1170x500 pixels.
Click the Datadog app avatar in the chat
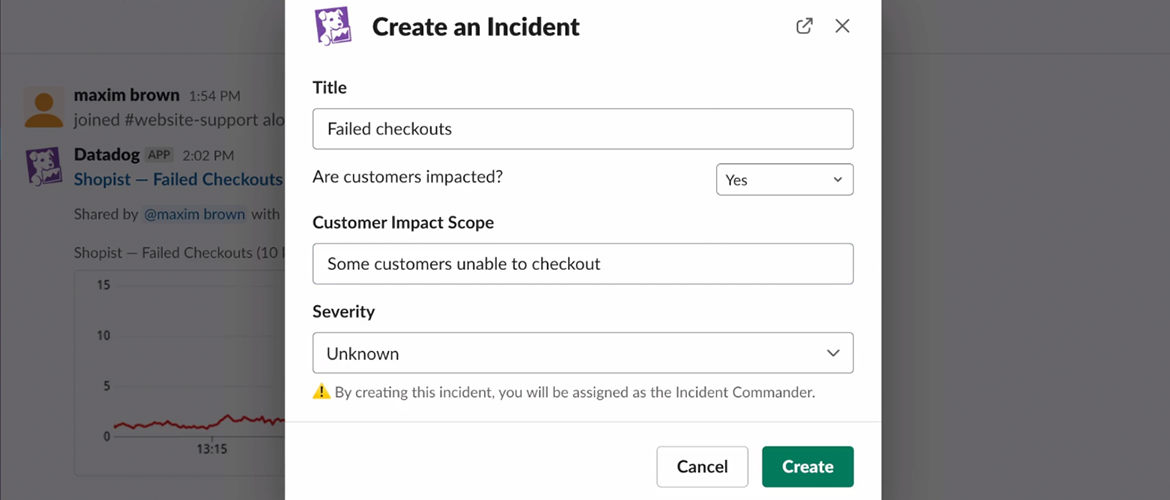(44, 166)
